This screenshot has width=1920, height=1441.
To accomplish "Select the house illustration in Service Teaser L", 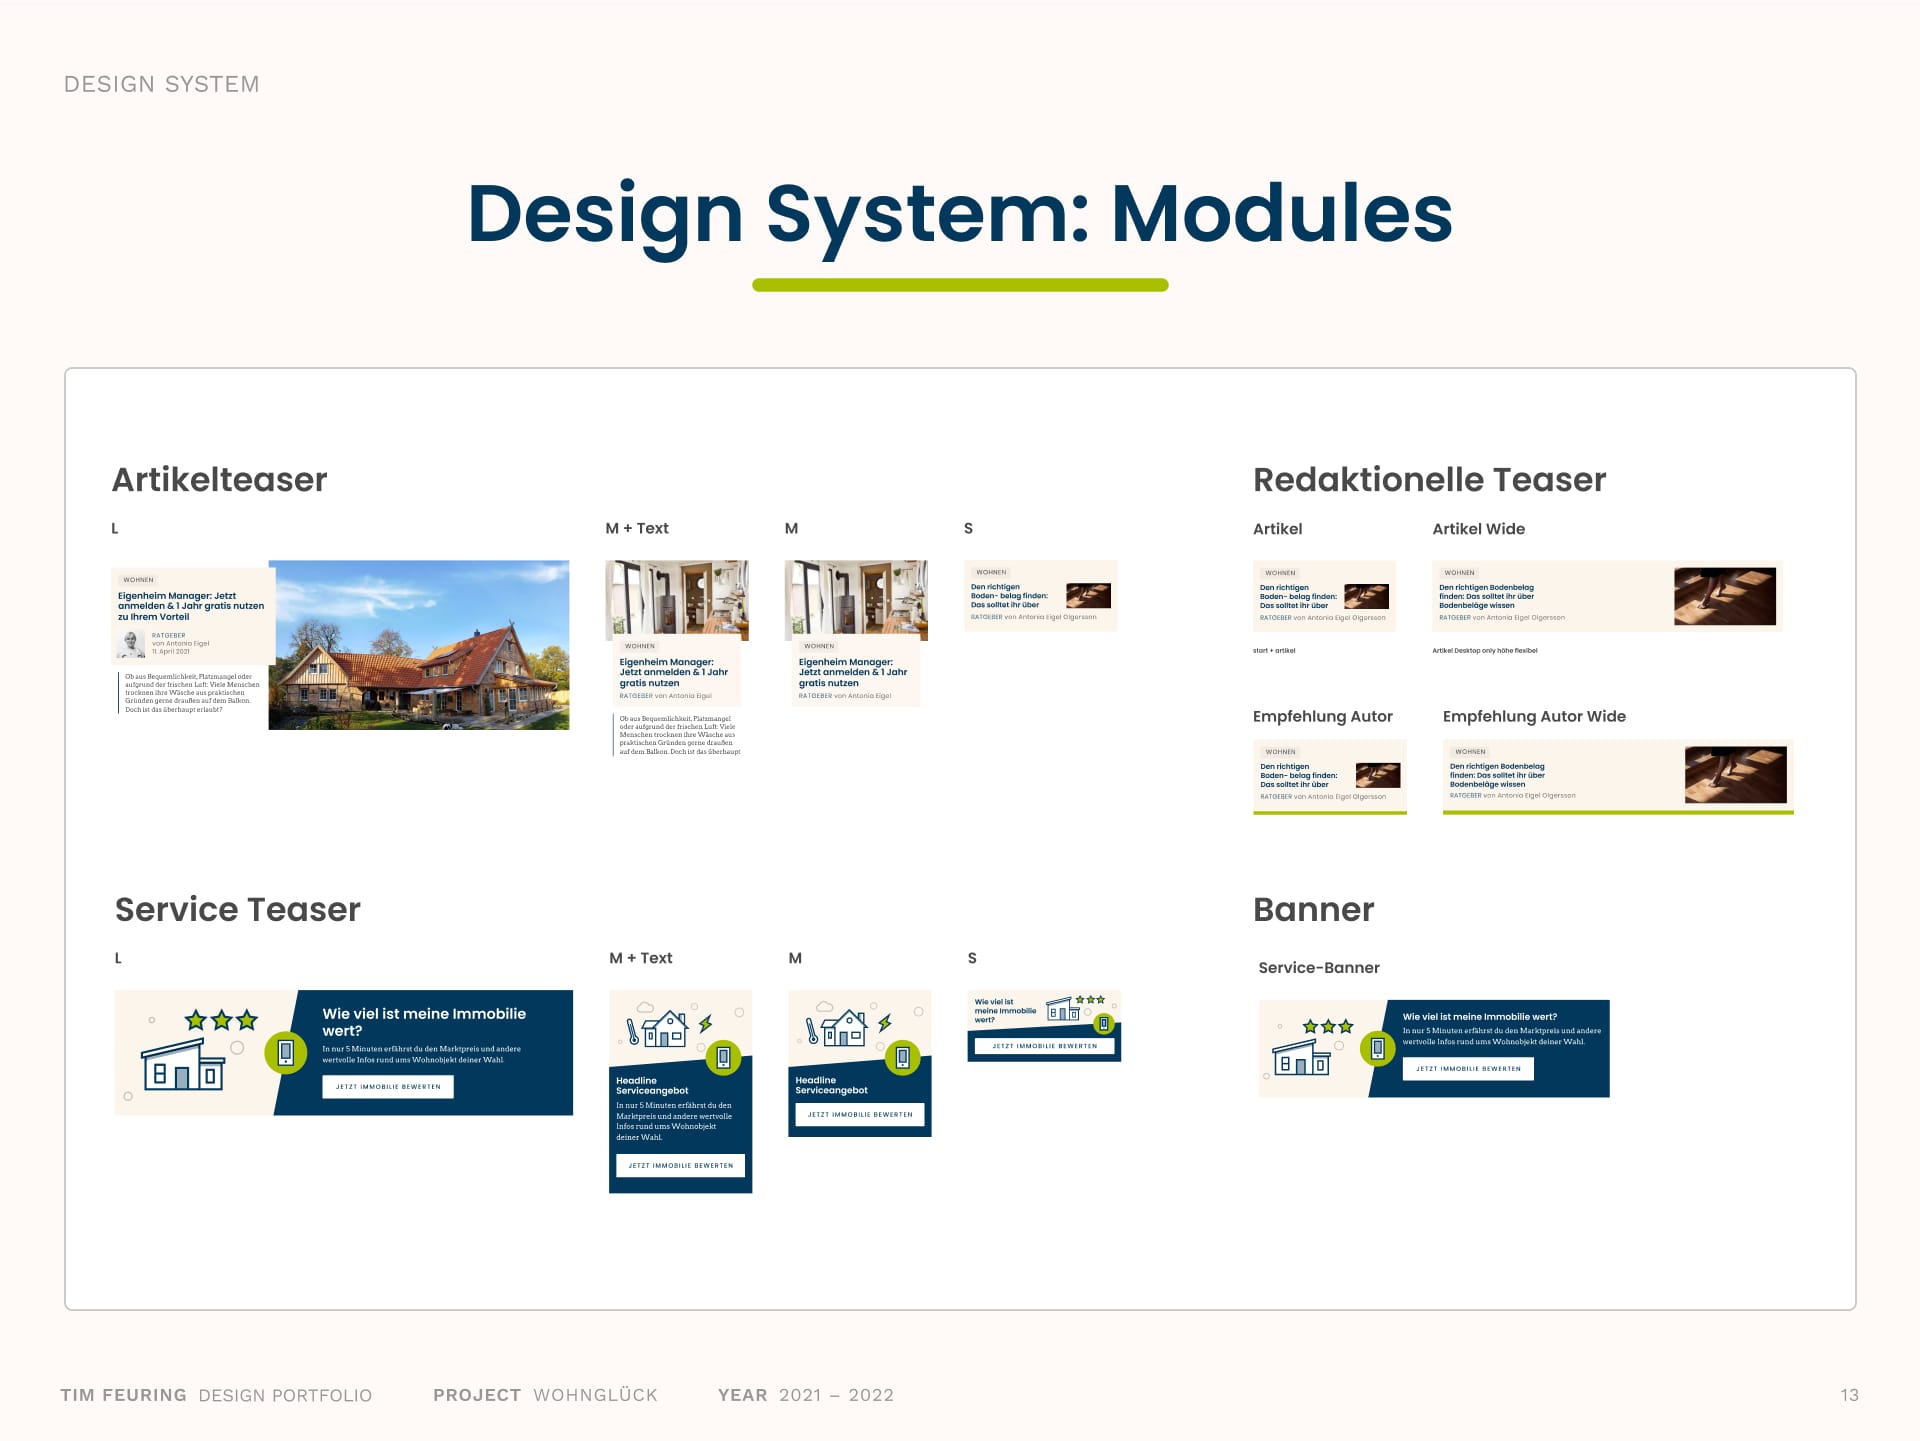I will tap(184, 1065).
